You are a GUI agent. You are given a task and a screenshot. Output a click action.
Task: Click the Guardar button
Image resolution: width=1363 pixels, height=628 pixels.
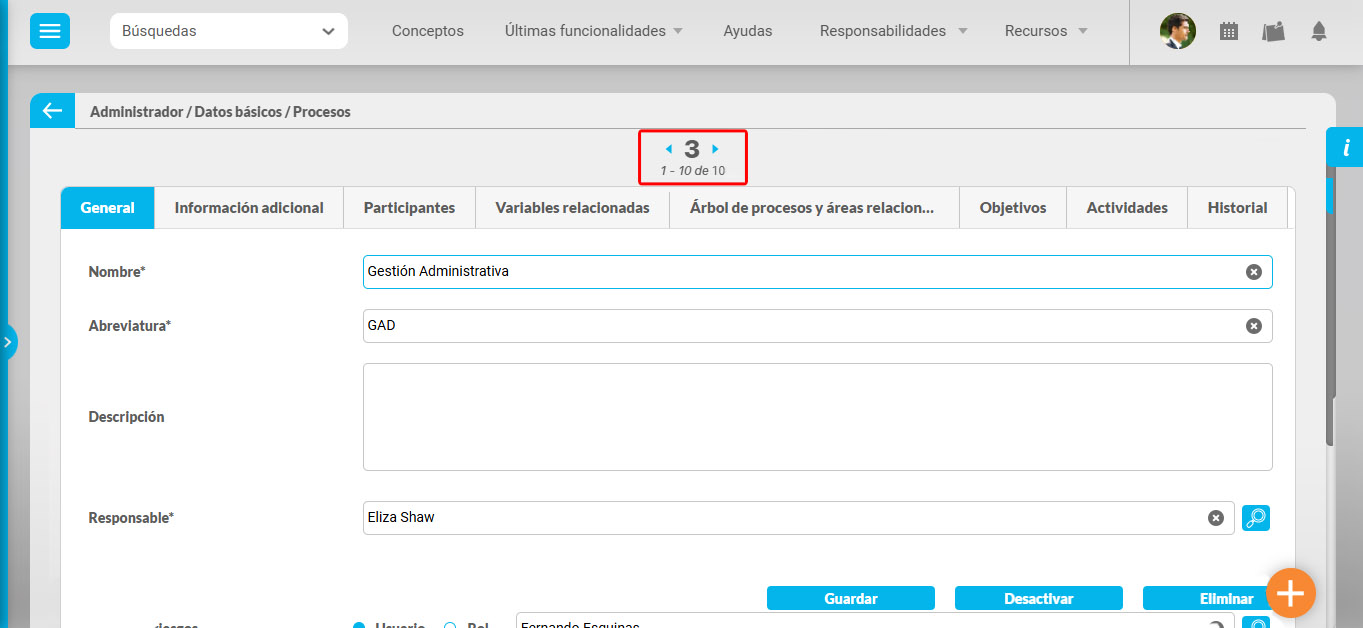coord(850,598)
